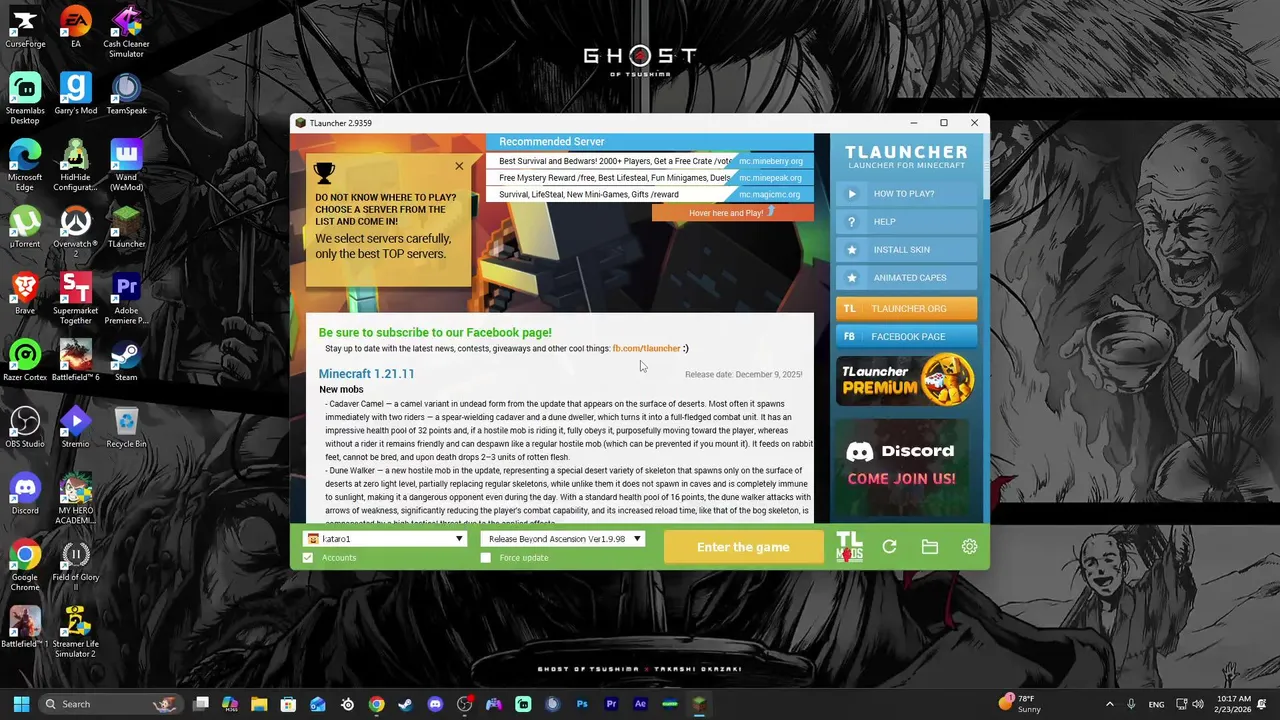Image resolution: width=1280 pixels, height=720 pixels.
Task: Open the game folder icon in TLauncher
Action: (930, 547)
